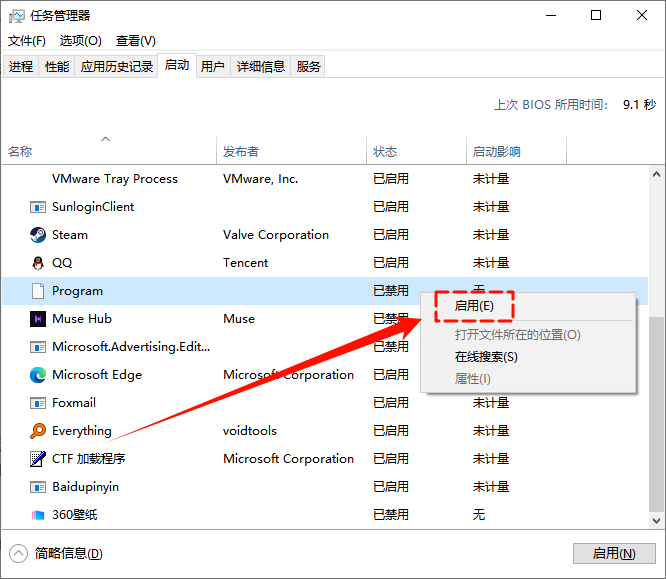This screenshot has width=666, height=579.
Task: Click the CTF 加载程序 pen icon
Action: (x=38, y=459)
